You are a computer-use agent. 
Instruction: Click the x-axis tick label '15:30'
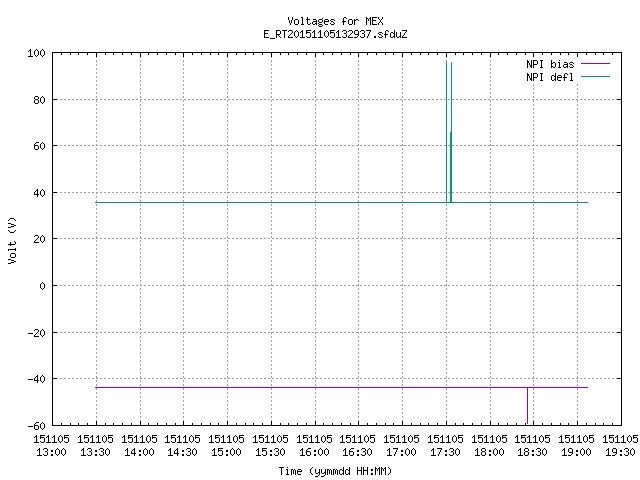click(270, 452)
